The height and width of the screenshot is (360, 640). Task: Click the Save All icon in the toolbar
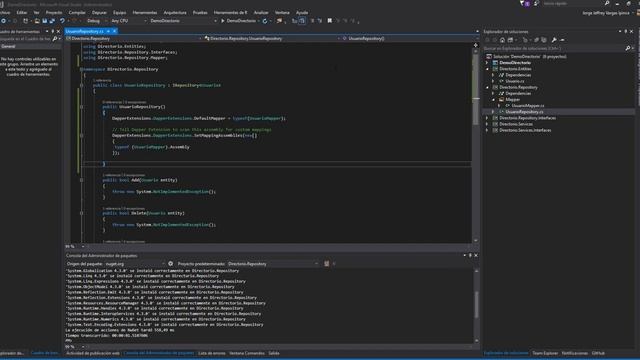tap(52, 21)
